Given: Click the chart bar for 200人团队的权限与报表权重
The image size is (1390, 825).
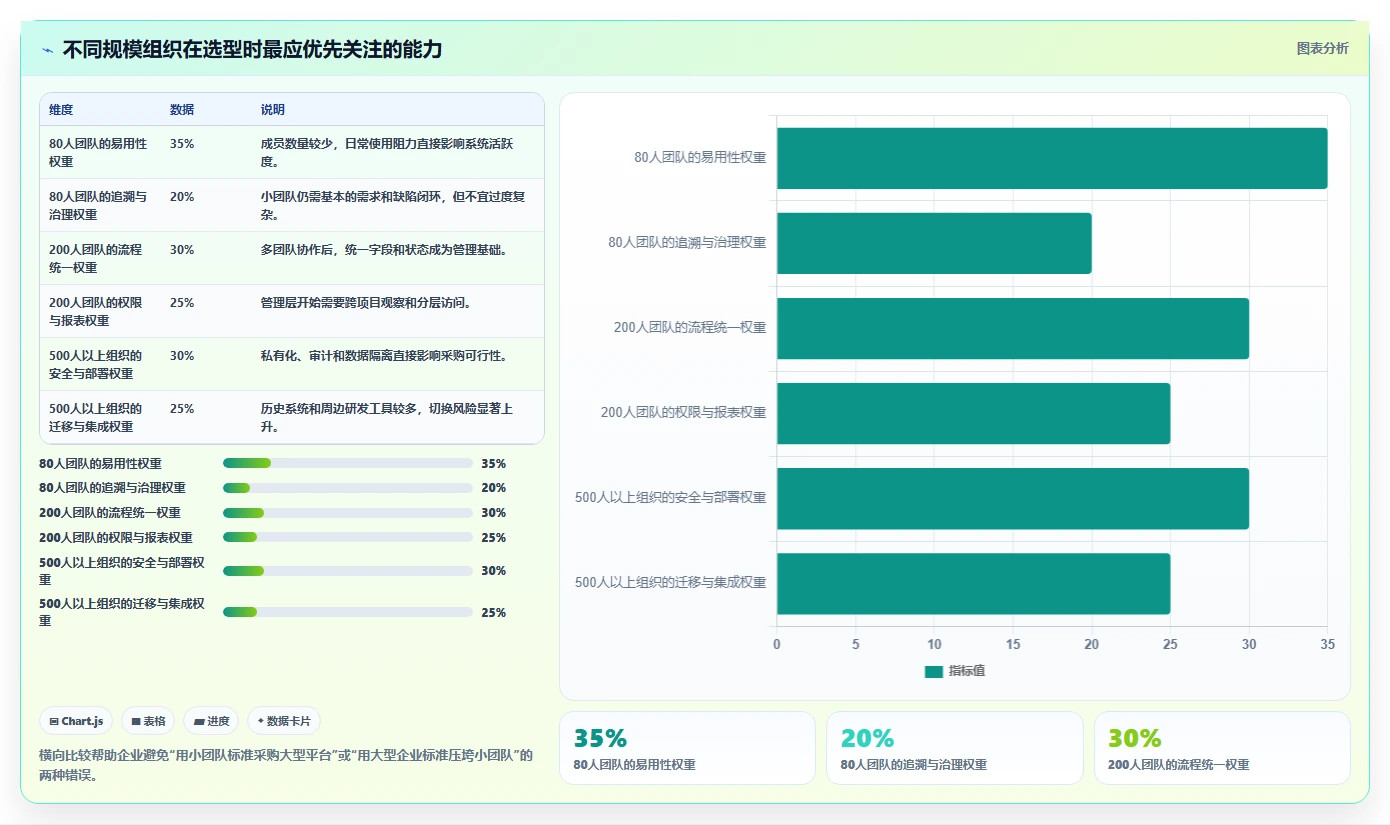Looking at the screenshot, I should [x=973, y=413].
